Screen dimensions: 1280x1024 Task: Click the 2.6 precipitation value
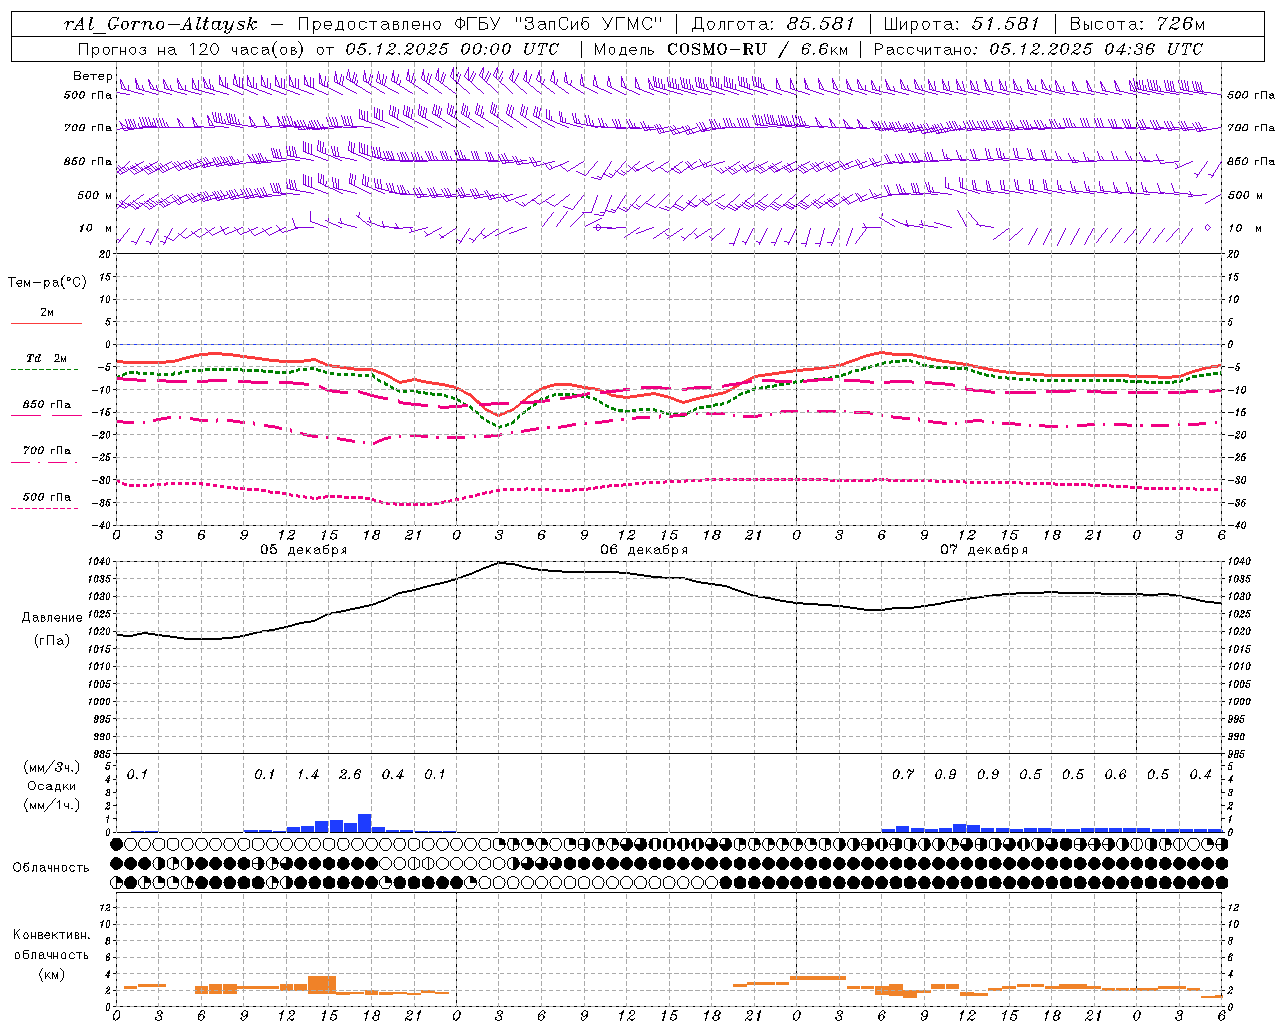point(350,775)
